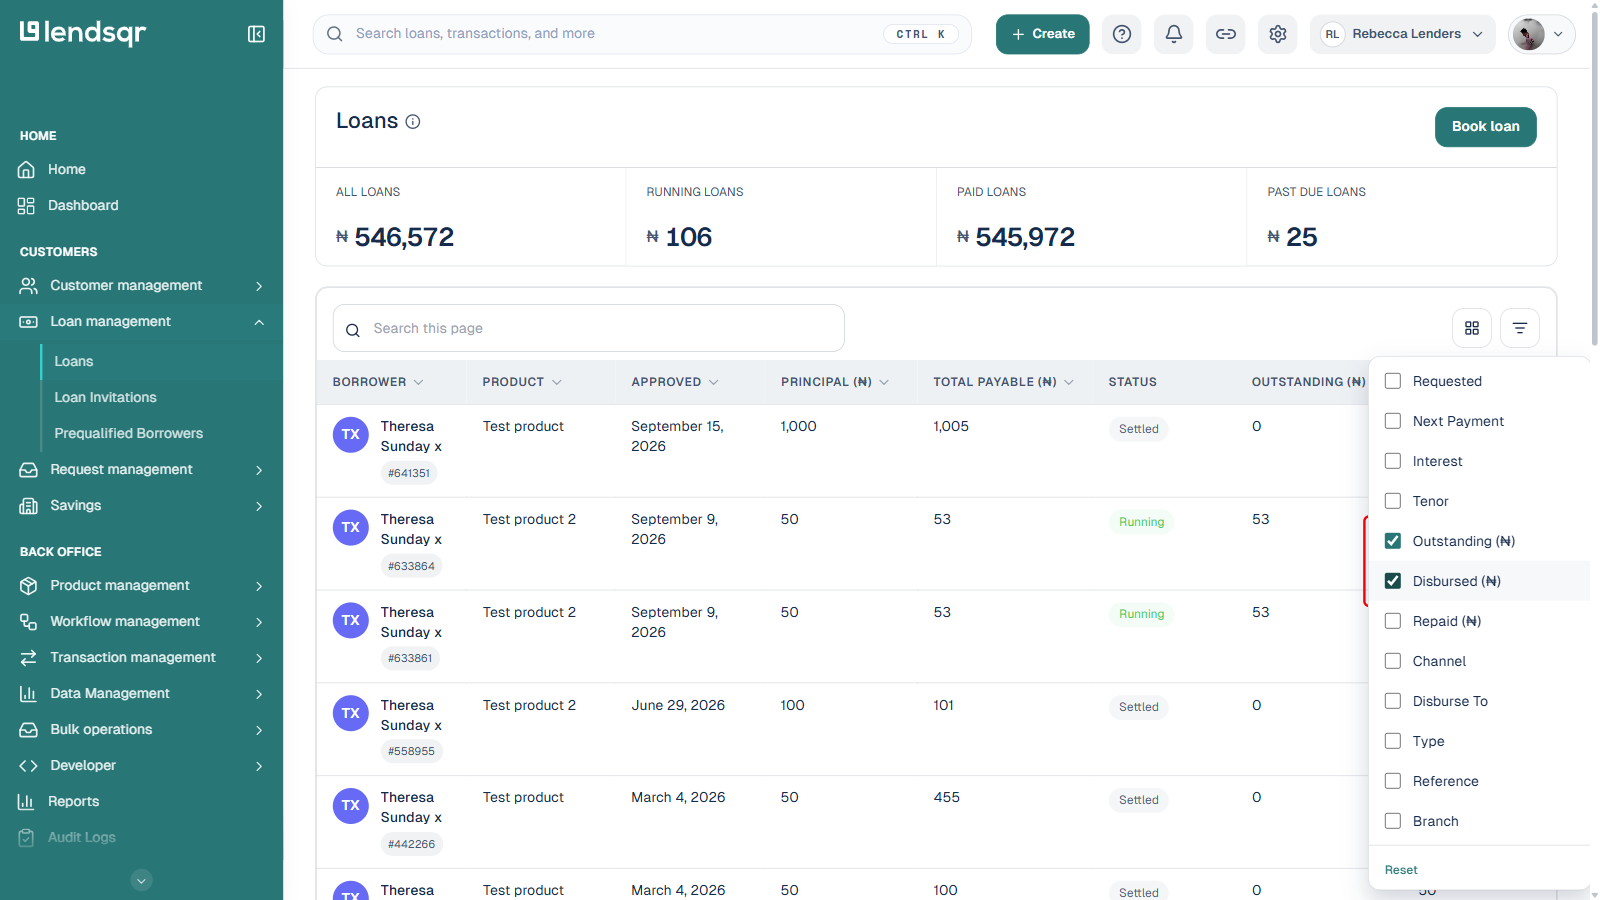
Task: Click the Dashboard grid icon
Action: click(x=27, y=206)
